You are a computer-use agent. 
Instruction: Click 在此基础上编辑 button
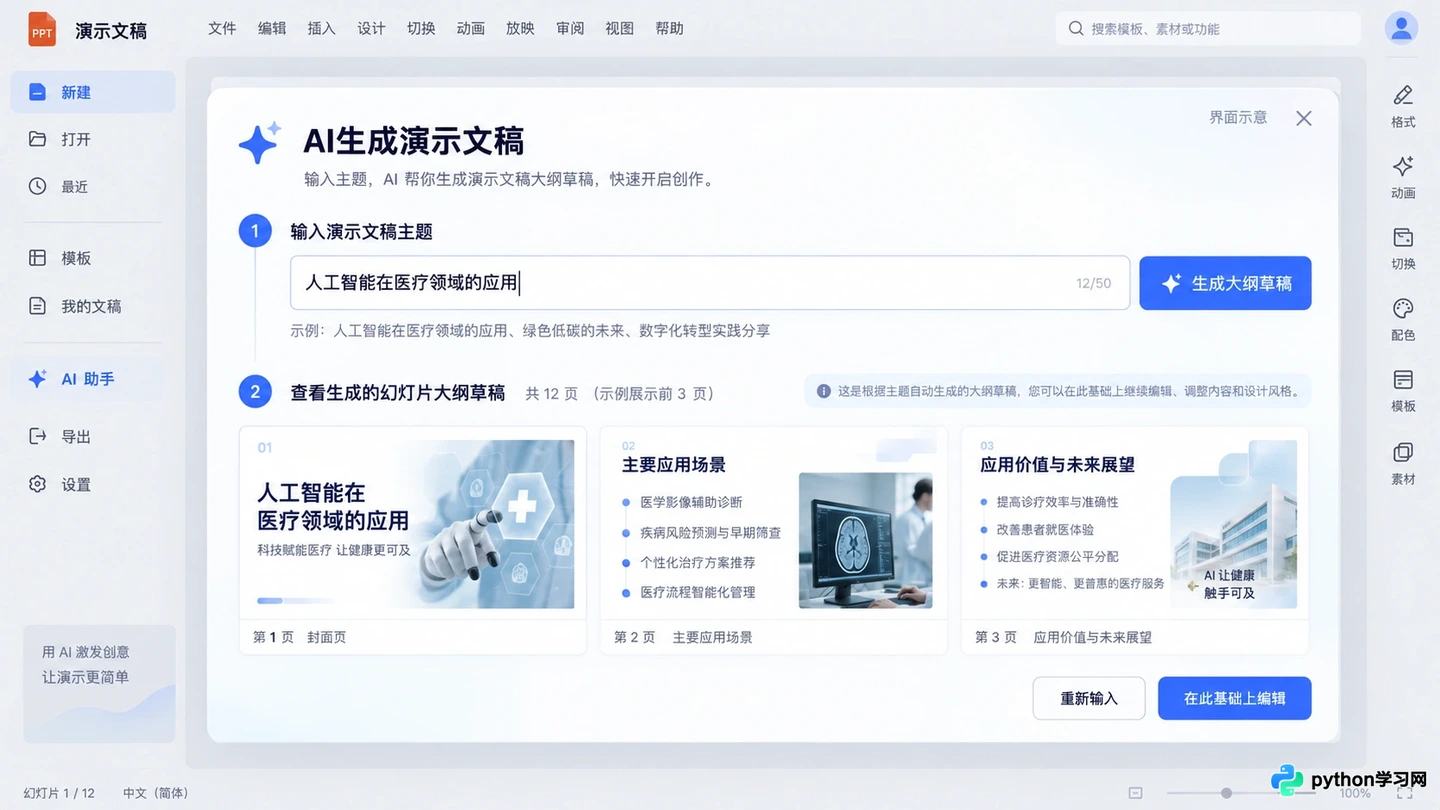click(x=1234, y=698)
